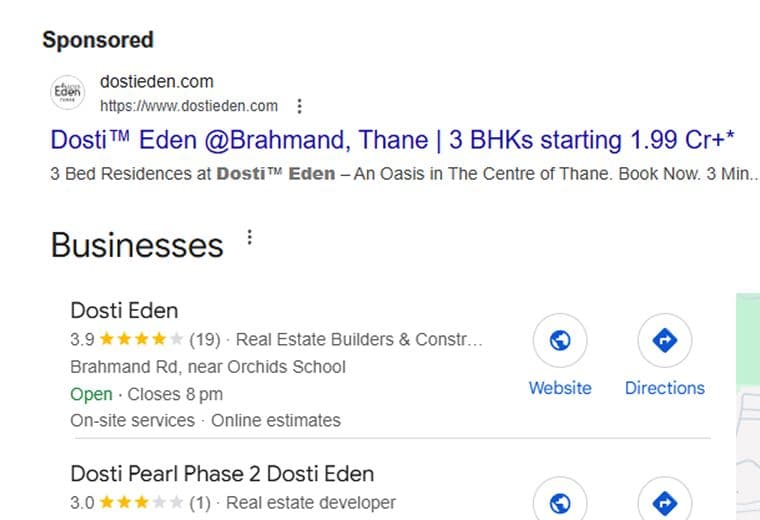Select the Dosti Eden business listing title
Viewport: 760px width, 520px height.
[x=124, y=310]
